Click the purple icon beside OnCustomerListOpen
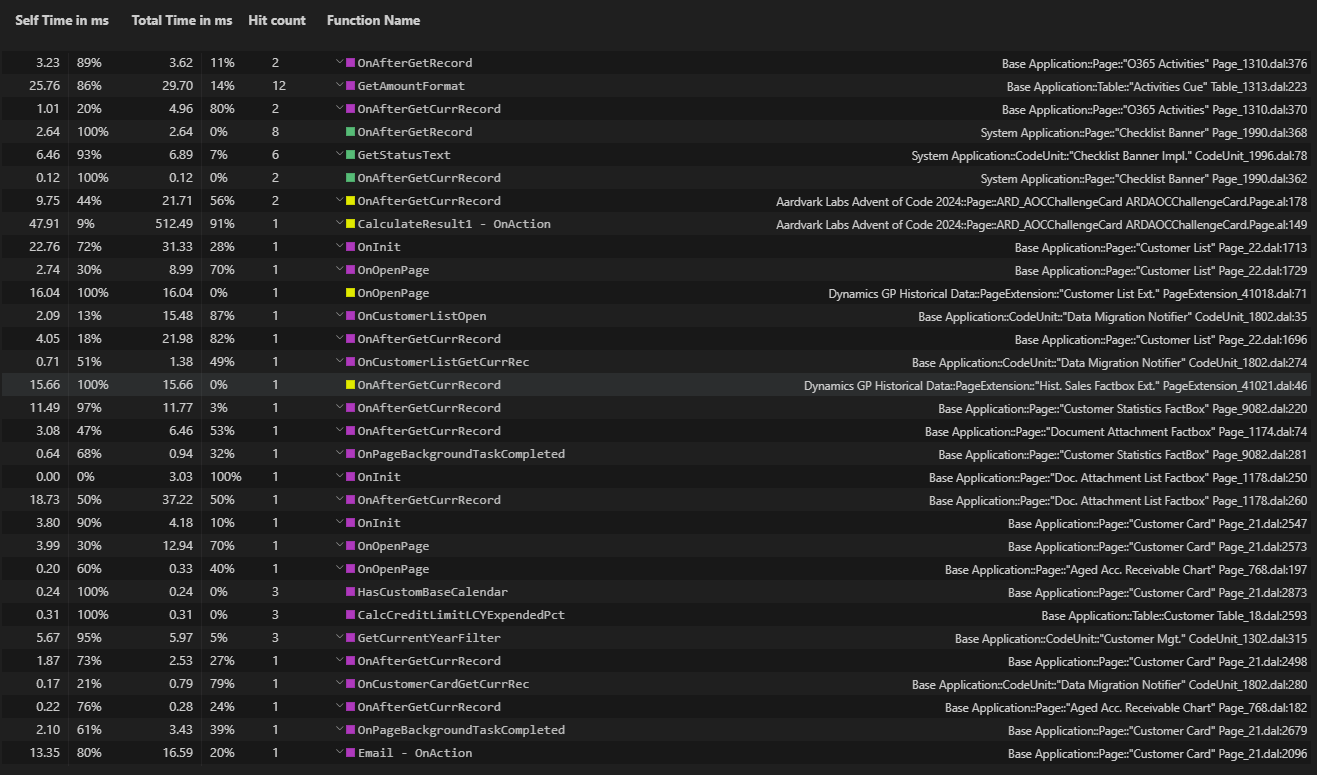Screen dimensions: 1317x775 pos(351,316)
